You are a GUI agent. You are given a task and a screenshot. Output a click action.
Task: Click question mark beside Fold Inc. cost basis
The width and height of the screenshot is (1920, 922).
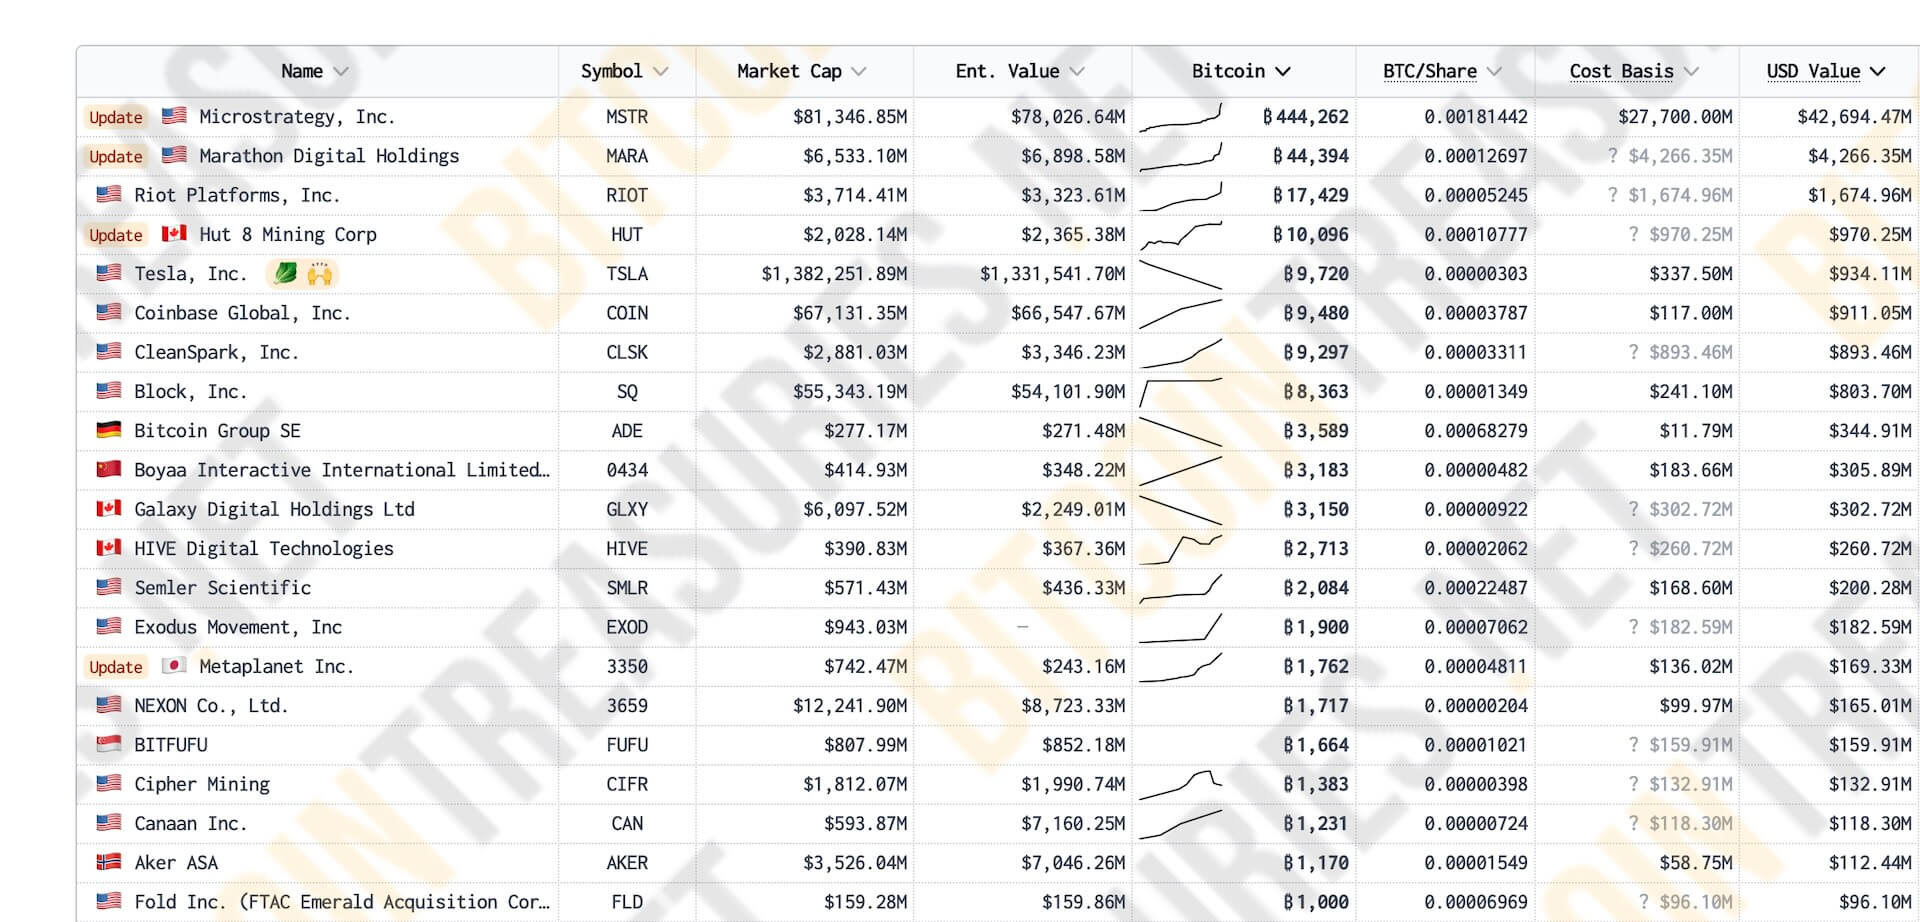1644,902
